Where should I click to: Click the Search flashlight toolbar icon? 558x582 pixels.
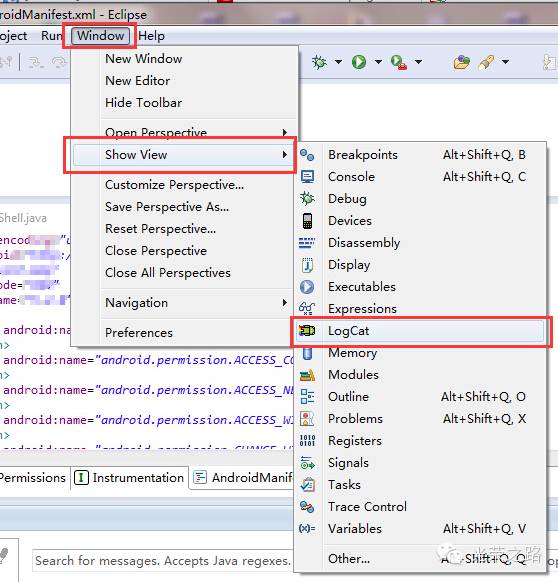tap(486, 62)
